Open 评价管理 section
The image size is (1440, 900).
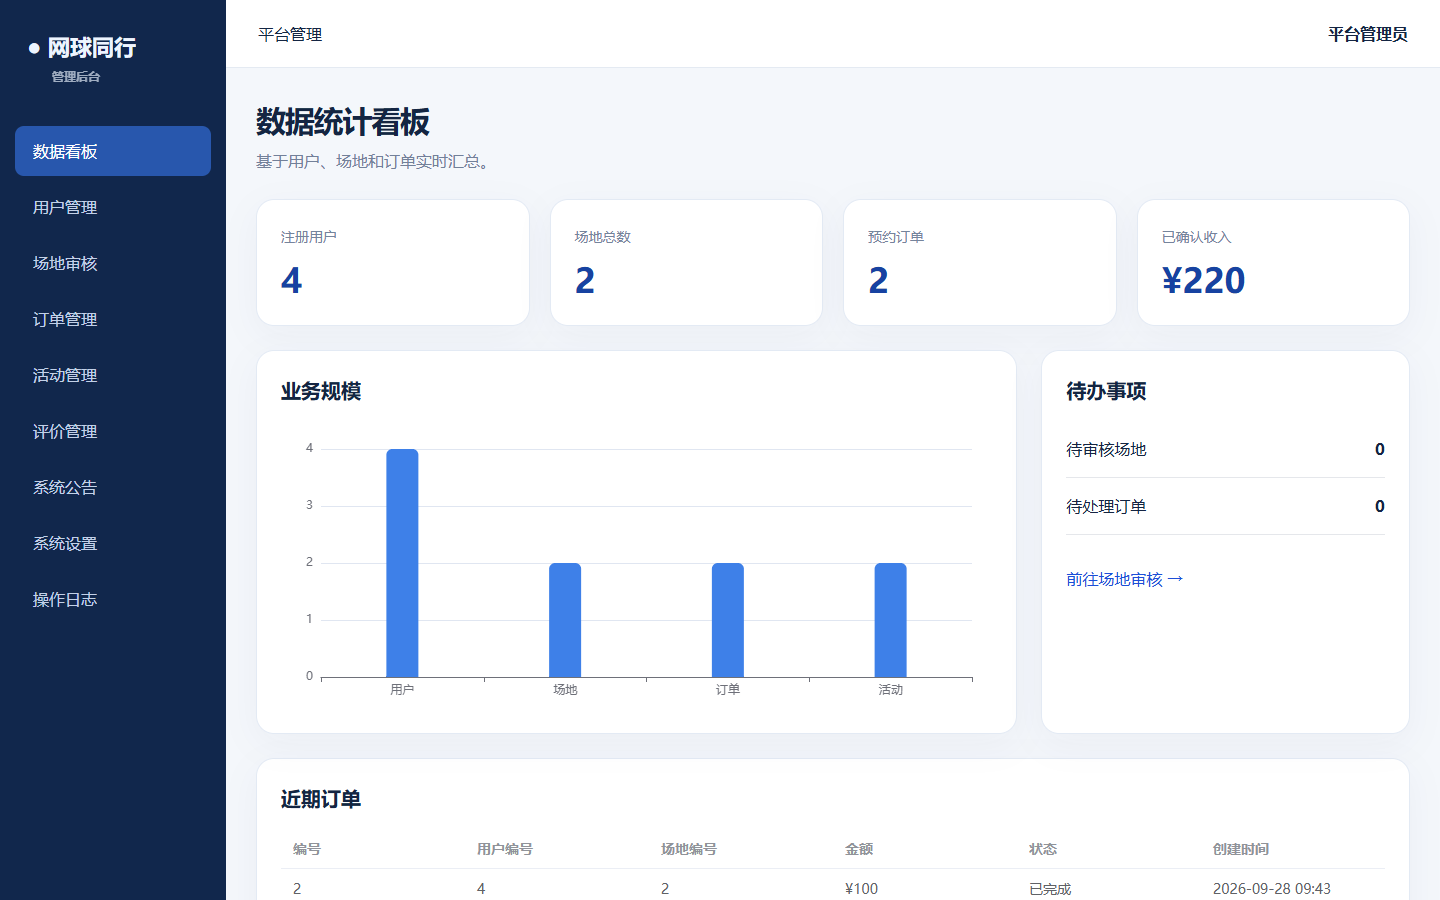tap(113, 431)
